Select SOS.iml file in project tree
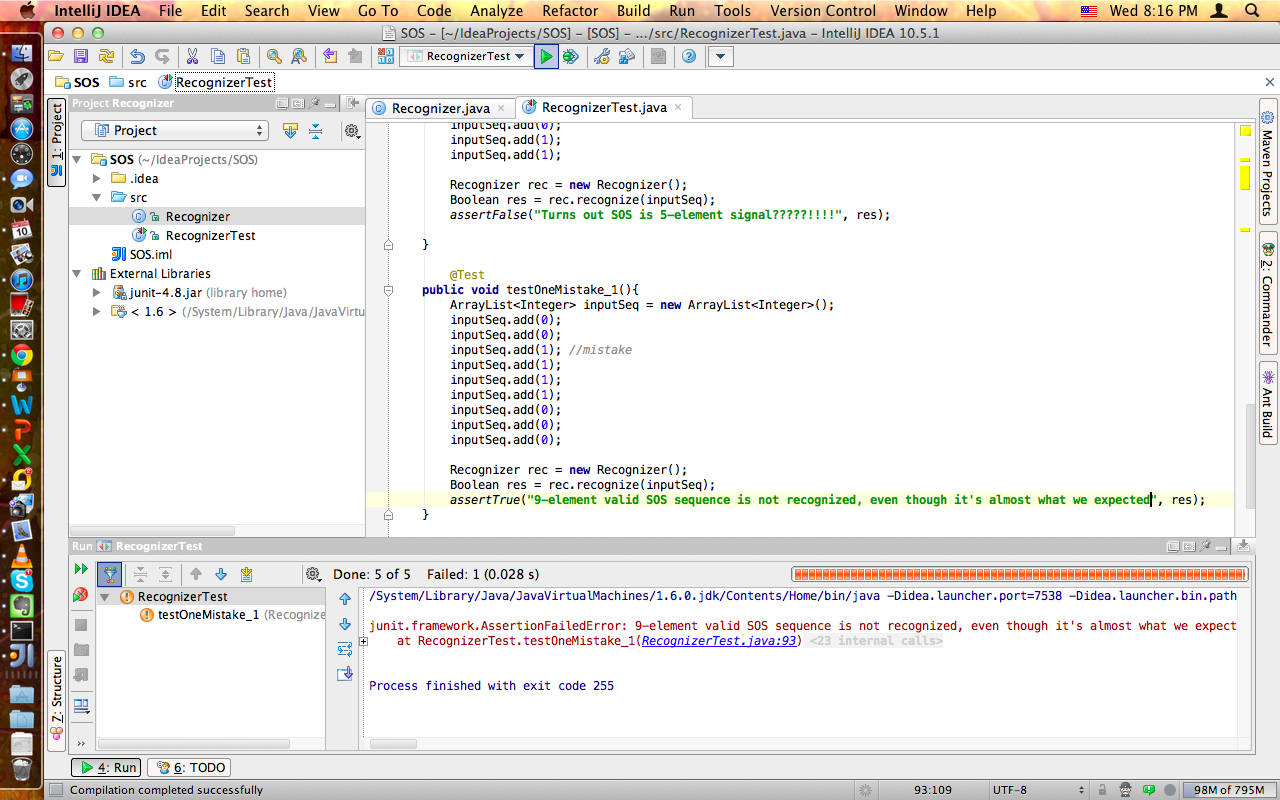1280x800 pixels. tap(150, 255)
